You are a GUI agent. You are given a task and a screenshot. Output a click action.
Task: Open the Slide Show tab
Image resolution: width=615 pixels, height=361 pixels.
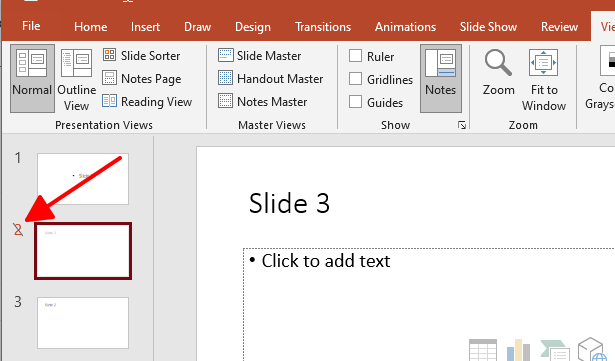(488, 27)
